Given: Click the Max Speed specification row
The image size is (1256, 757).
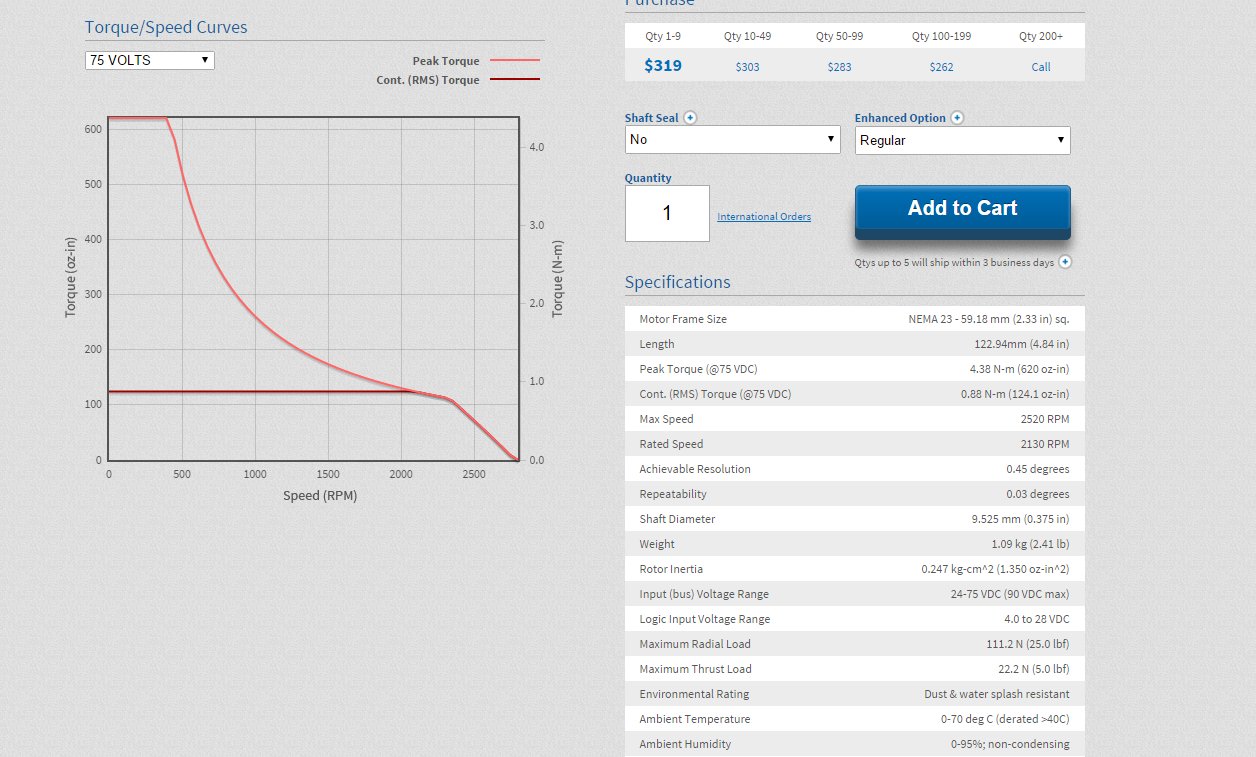Looking at the screenshot, I should 854,419.
